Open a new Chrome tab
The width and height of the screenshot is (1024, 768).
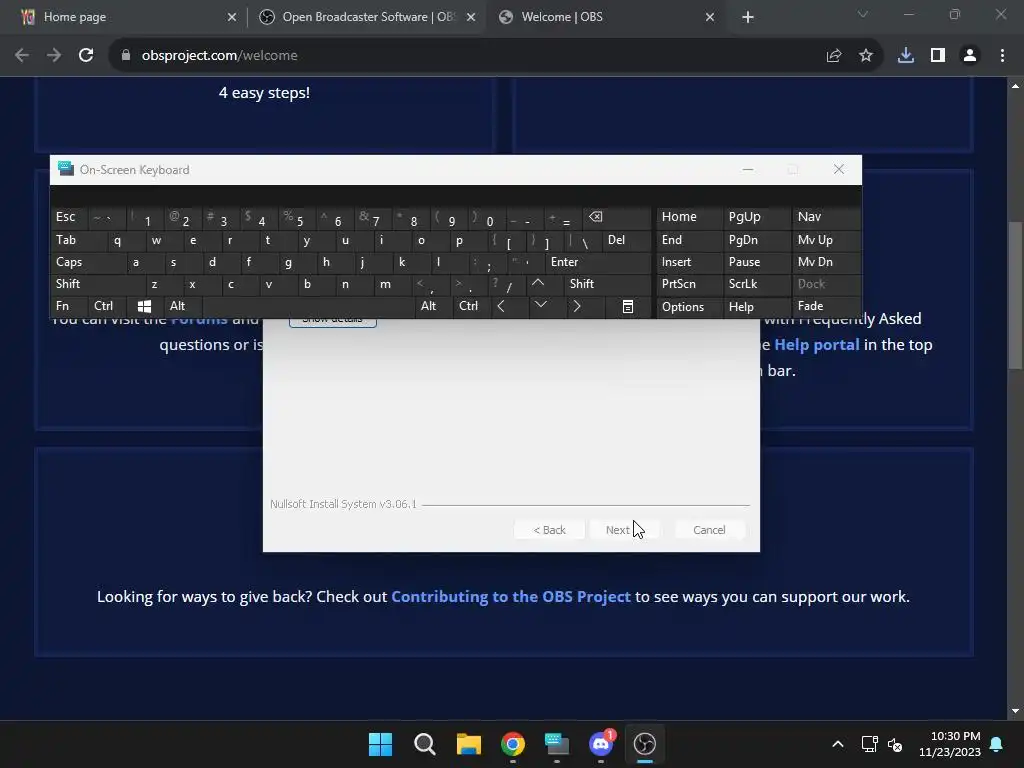click(x=748, y=17)
